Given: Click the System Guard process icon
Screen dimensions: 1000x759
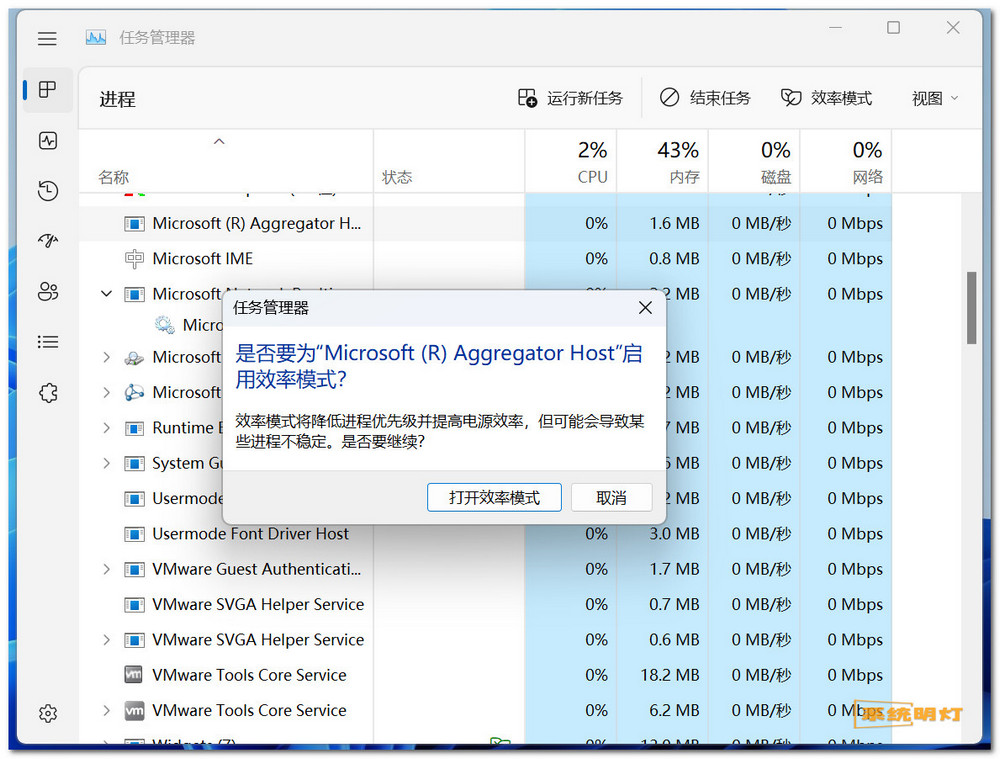Looking at the screenshot, I should 134,463.
